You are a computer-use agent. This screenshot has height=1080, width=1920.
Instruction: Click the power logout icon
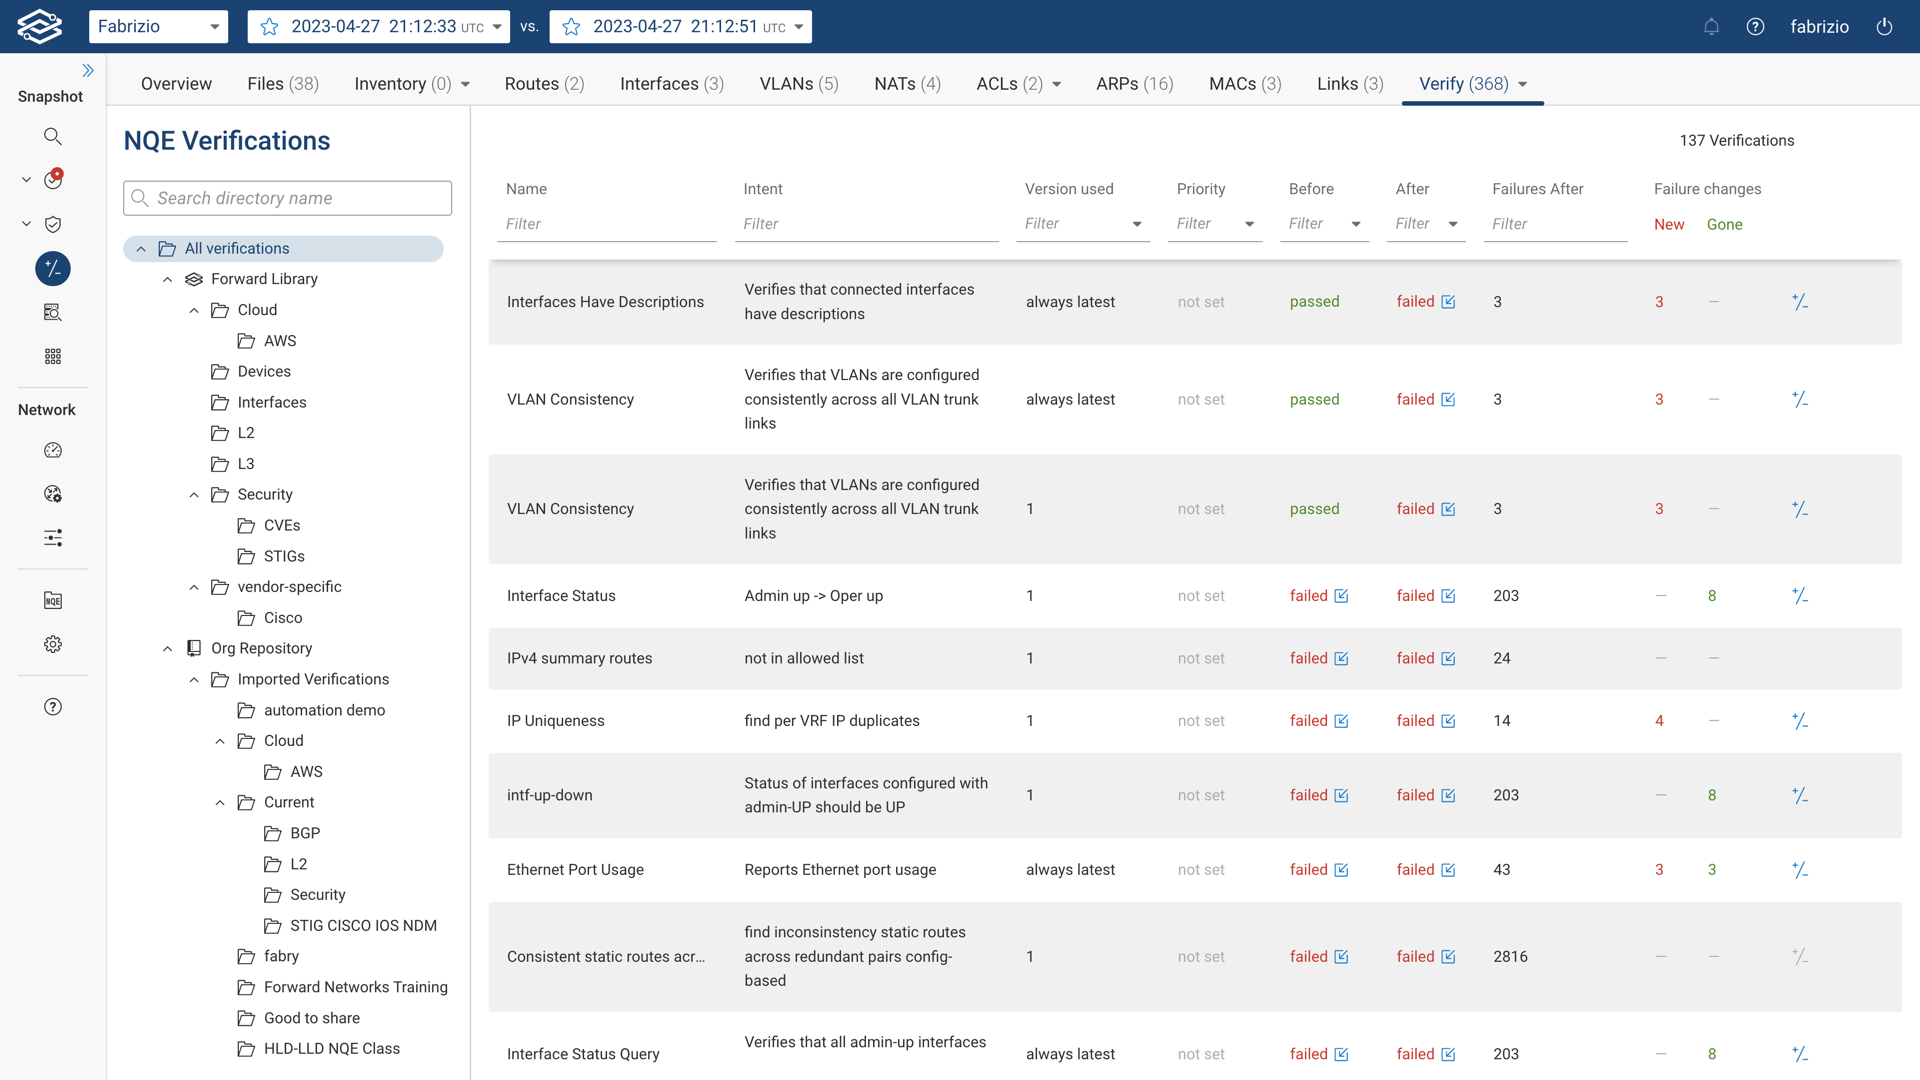pyautogui.click(x=1884, y=27)
